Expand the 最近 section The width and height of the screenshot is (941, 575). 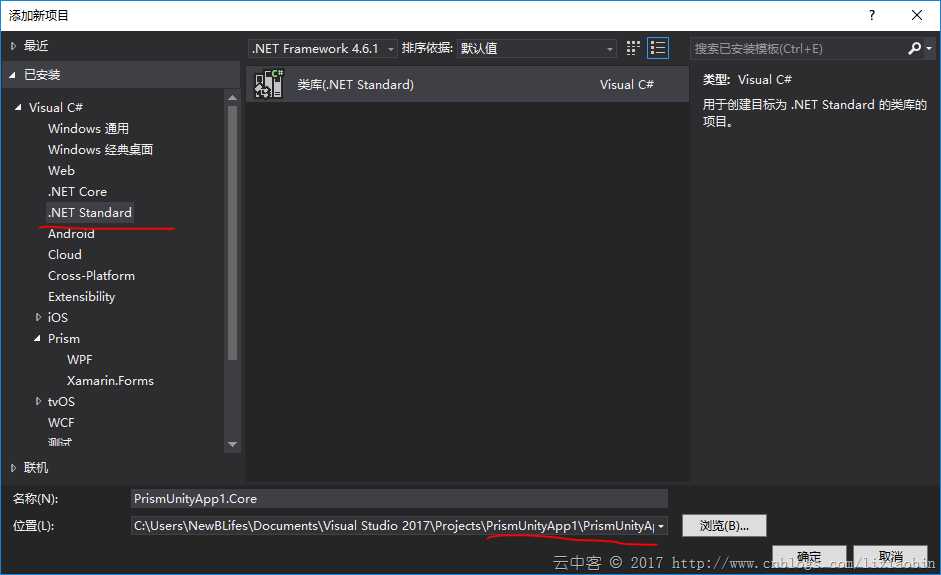13,46
